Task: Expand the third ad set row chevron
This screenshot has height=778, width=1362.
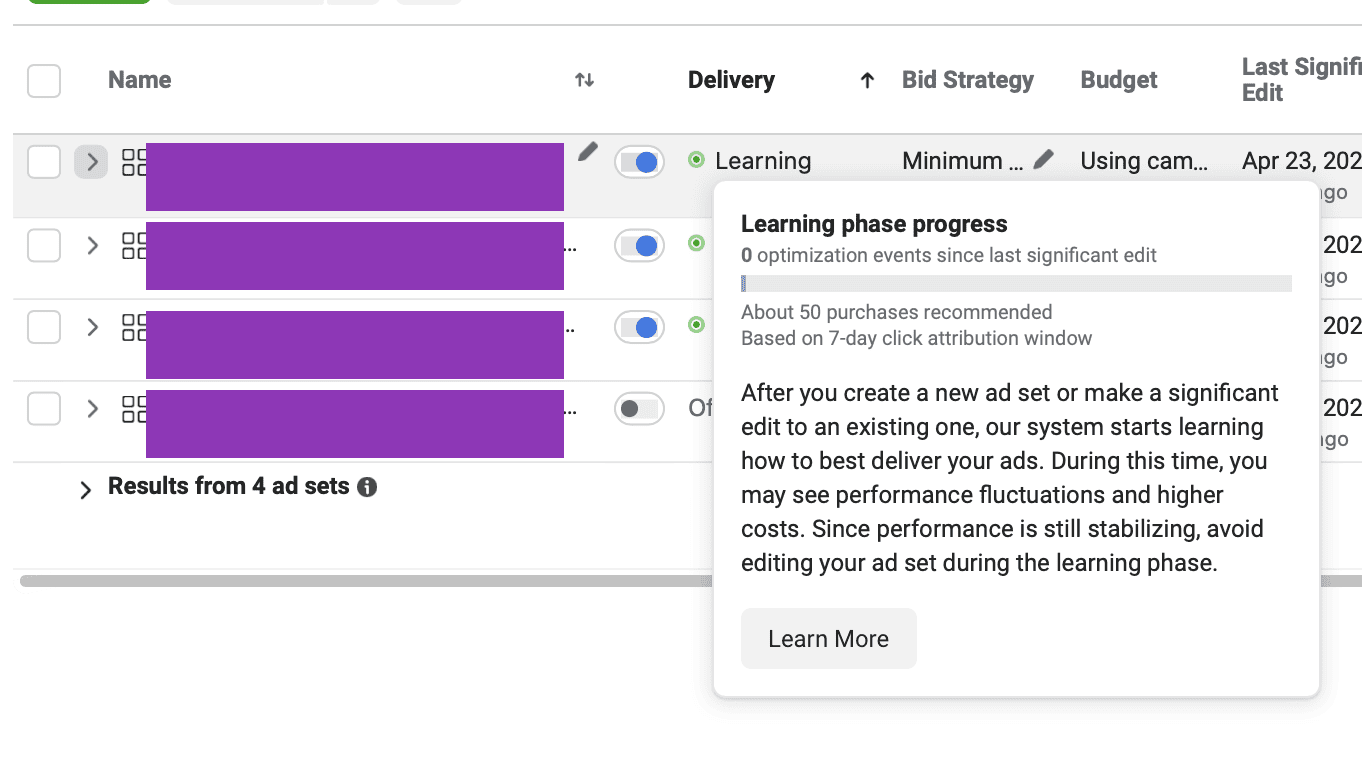Action: (x=92, y=327)
